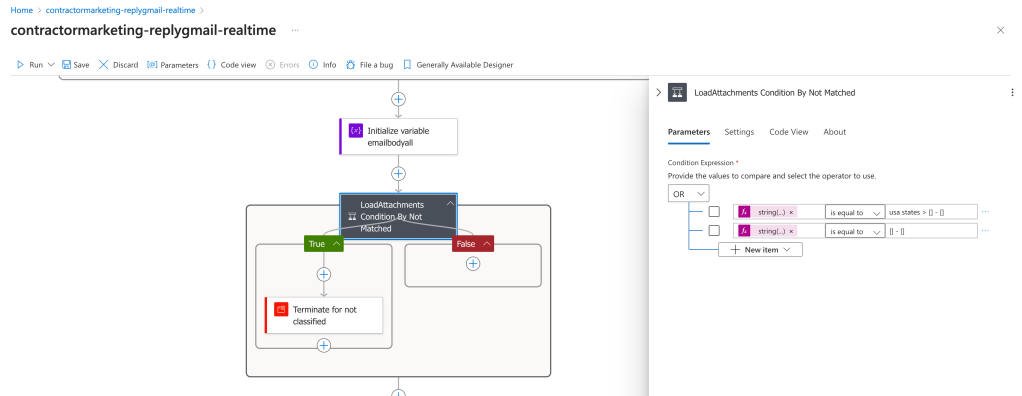Select Terminate for not classified action
Image resolution: width=1022 pixels, height=396 pixels.
[324, 315]
